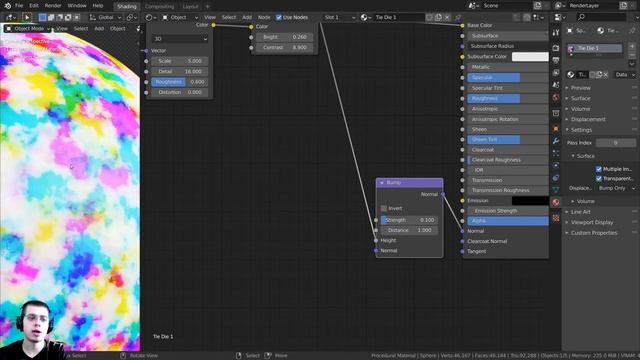Expand the Displacement panel
Viewport: 640px width, 360px height.
(x=588, y=119)
